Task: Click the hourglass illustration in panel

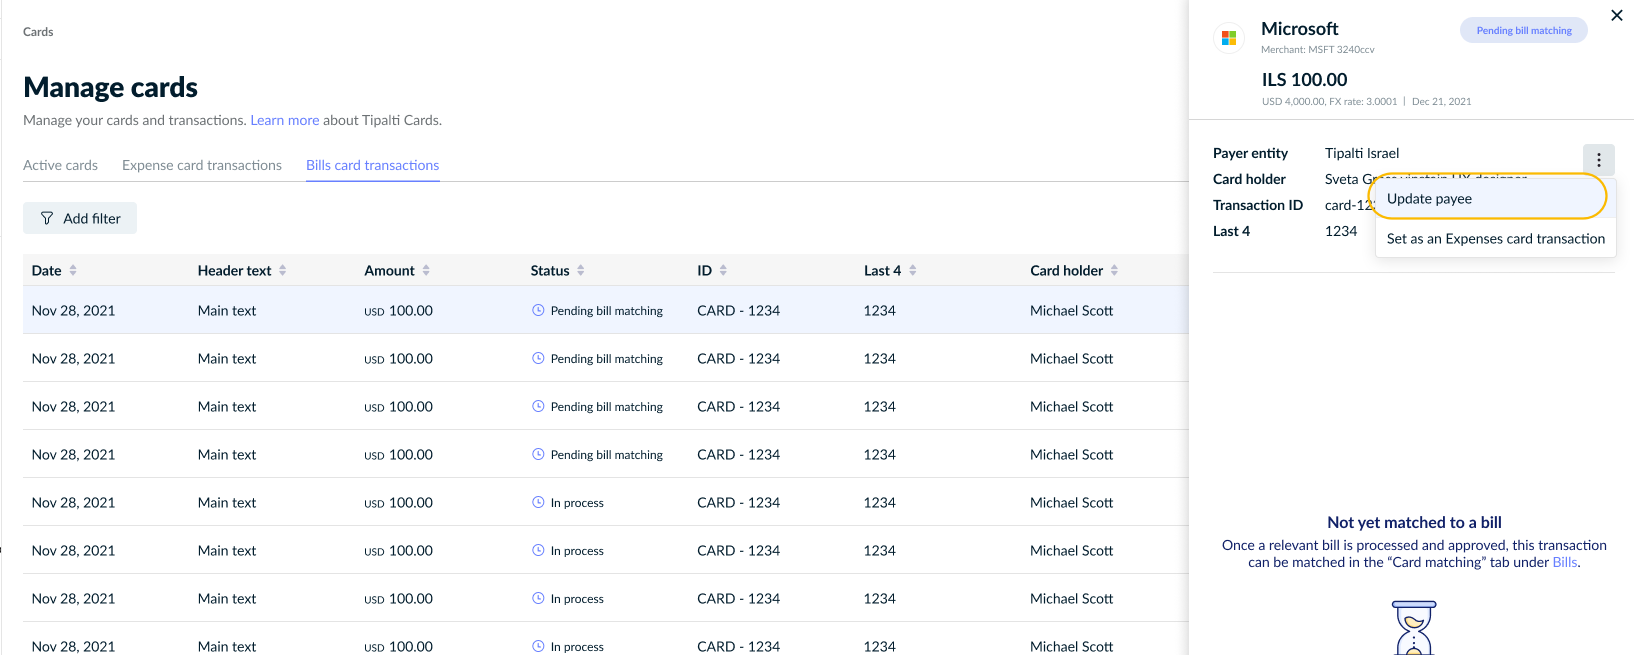Action: point(1414,627)
